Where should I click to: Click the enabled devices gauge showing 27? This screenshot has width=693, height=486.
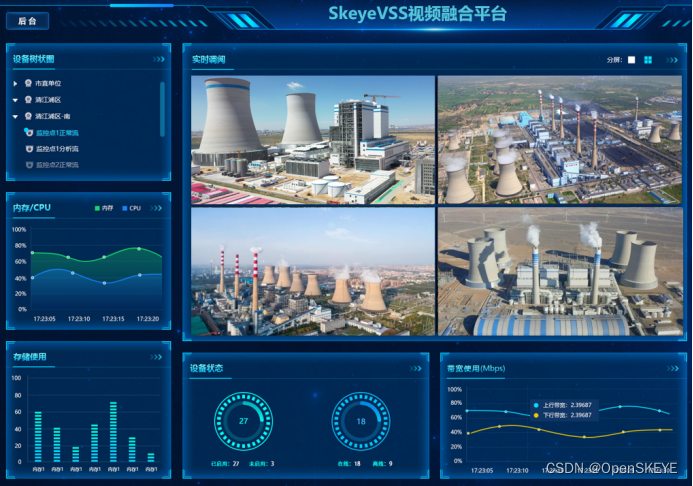point(244,421)
